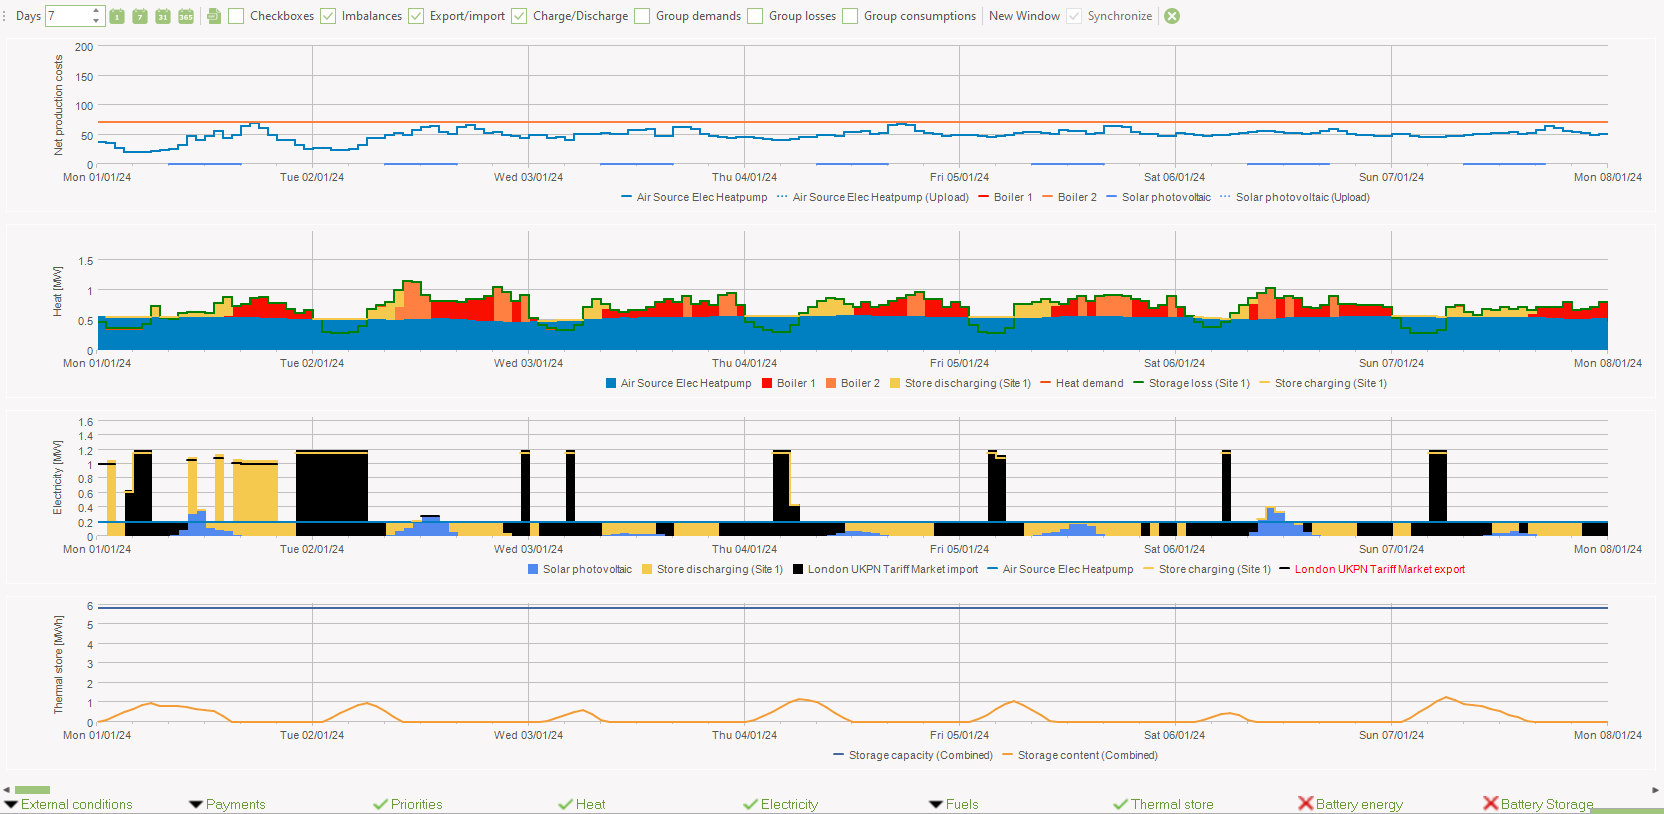Expand the Payments dropdown arrow
Screen dimensions: 1664x814
click(196, 804)
